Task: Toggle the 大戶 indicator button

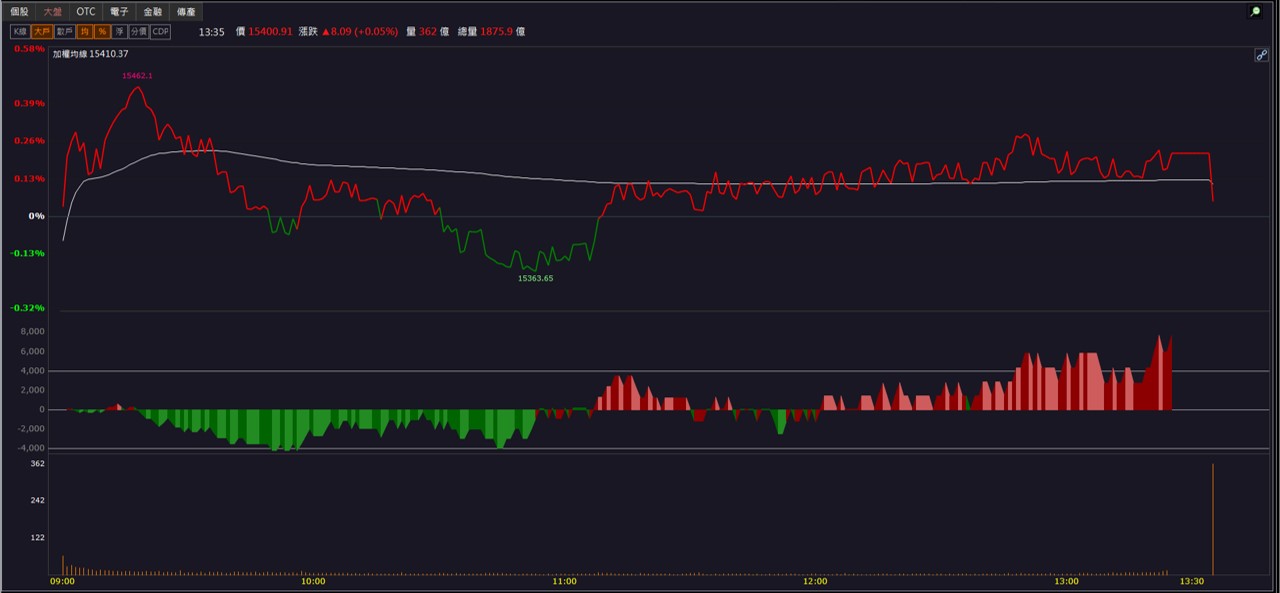Action: point(41,32)
